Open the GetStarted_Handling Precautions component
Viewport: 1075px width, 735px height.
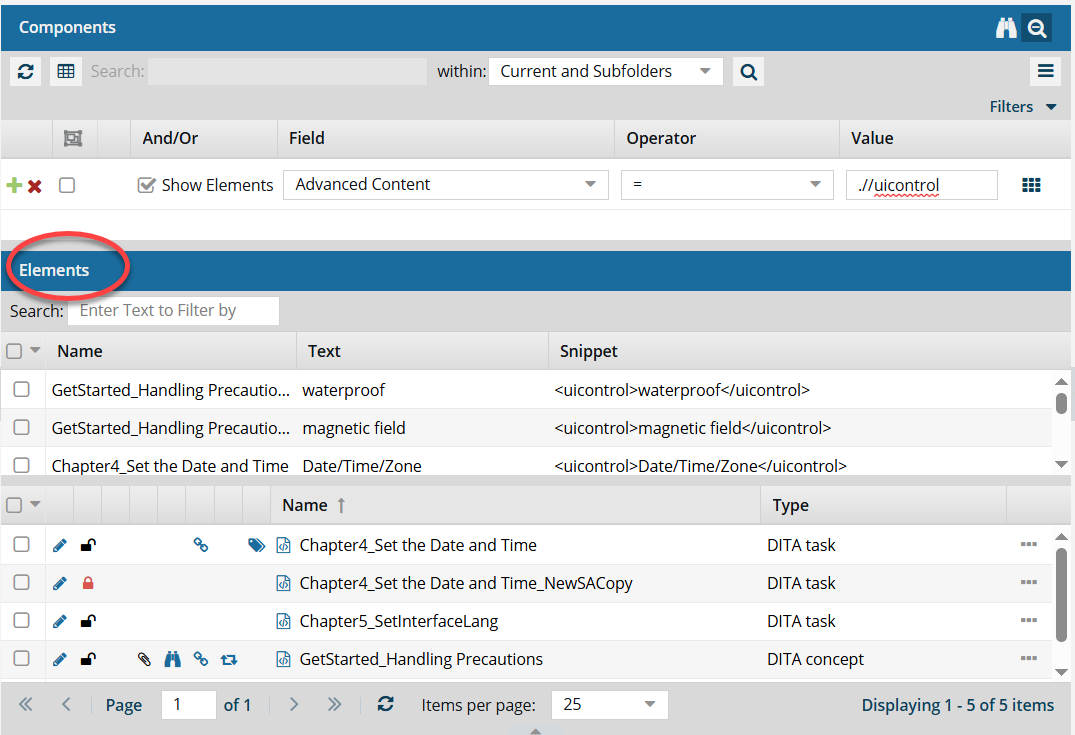(x=421, y=660)
